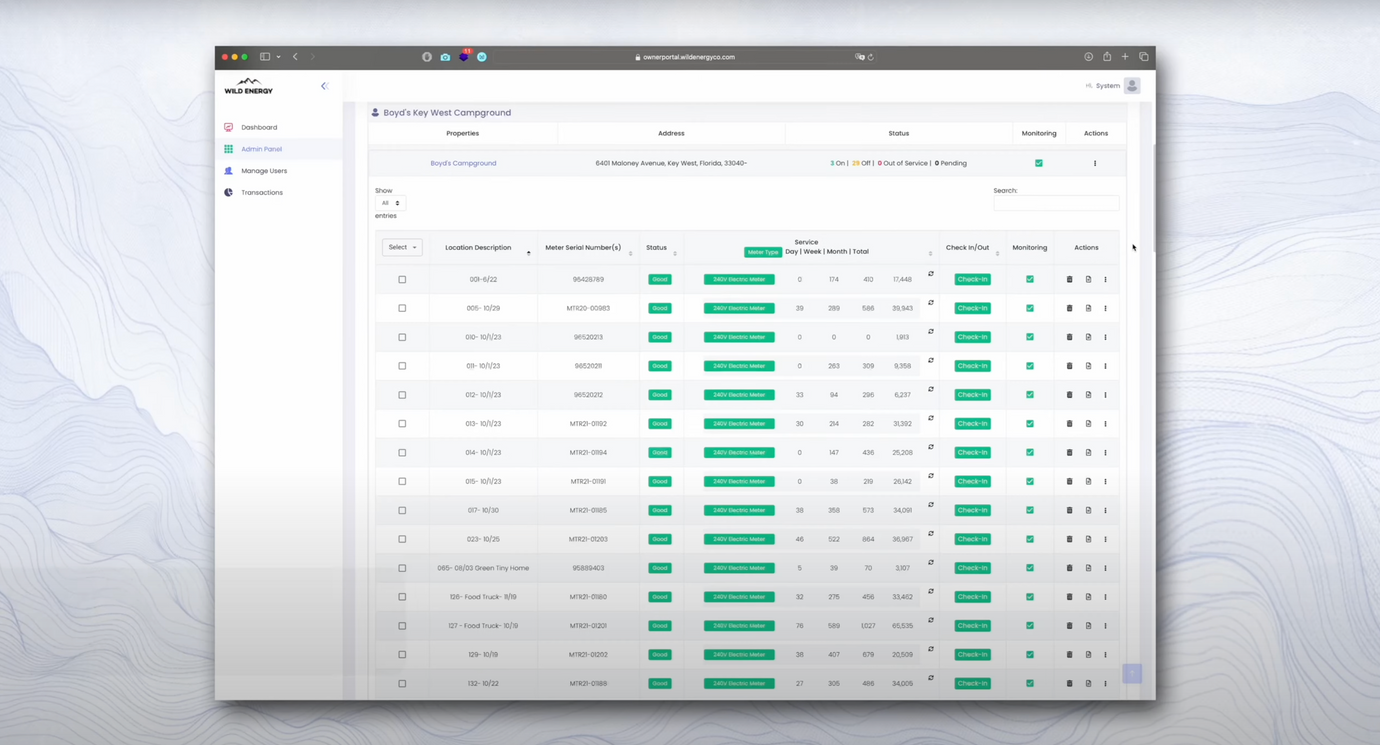Click the Safari share icon
The width and height of the screenshot is (1380, 745).
1107,57
